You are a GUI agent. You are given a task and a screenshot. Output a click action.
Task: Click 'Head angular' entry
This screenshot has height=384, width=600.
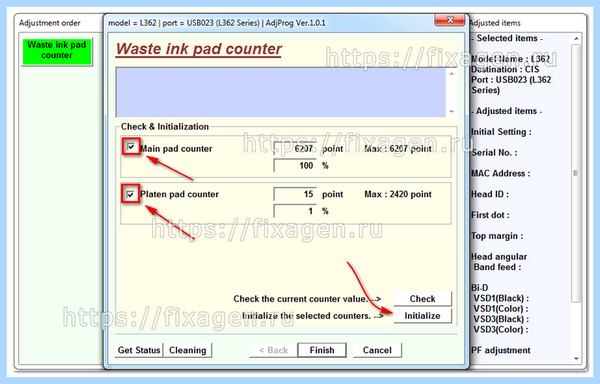point(499,256)
